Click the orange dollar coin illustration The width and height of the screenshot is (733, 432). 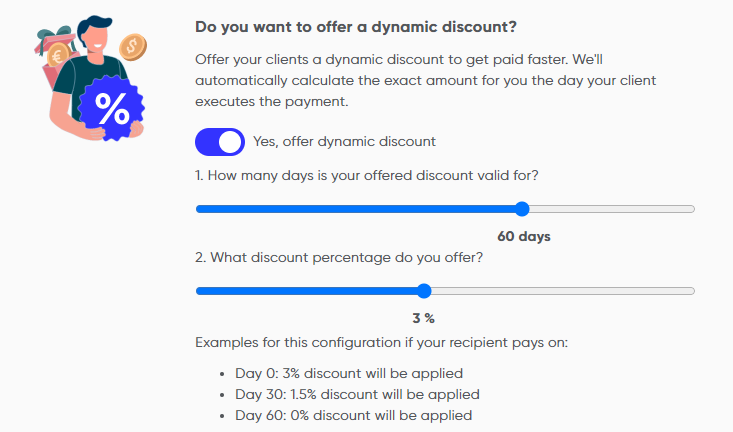coord(131,46)
